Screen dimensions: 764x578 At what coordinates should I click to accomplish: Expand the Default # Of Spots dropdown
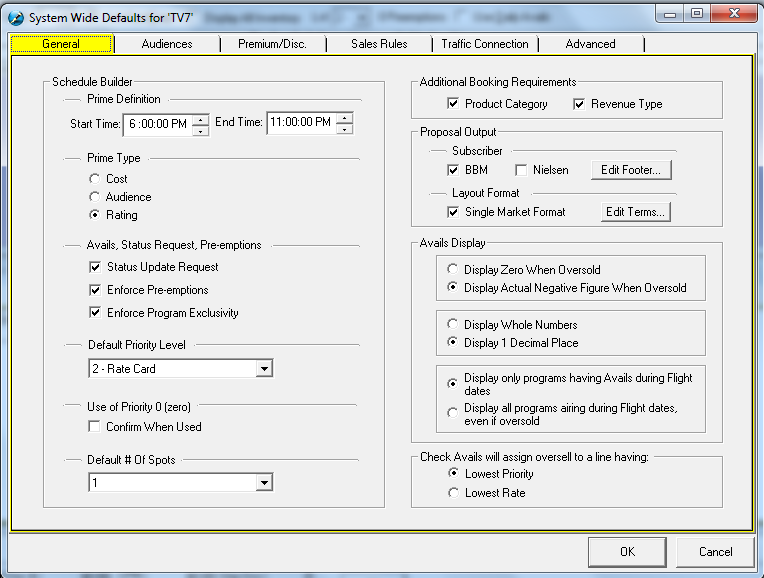coord(264,483)
